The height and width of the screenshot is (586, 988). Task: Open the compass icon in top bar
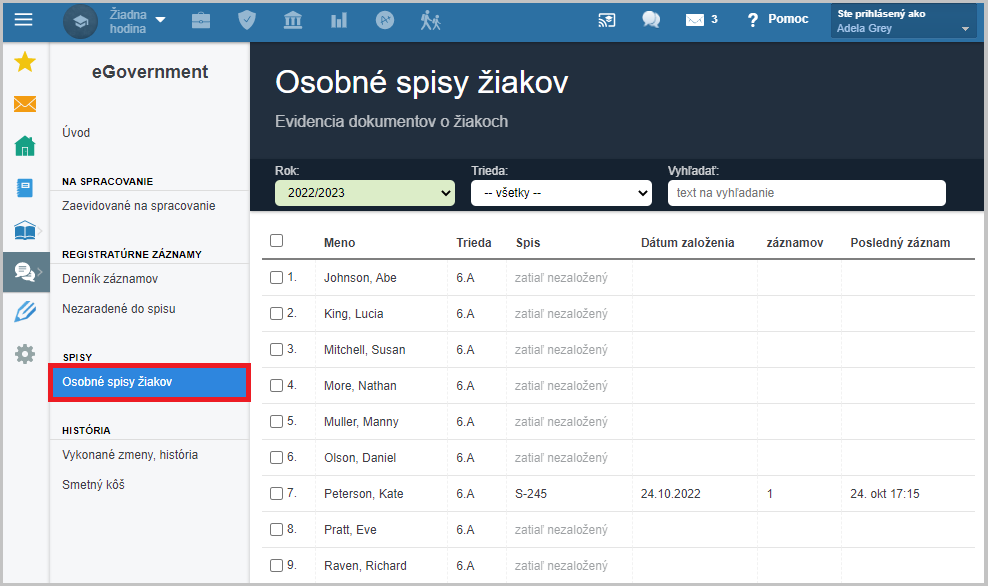pos(385,21)
